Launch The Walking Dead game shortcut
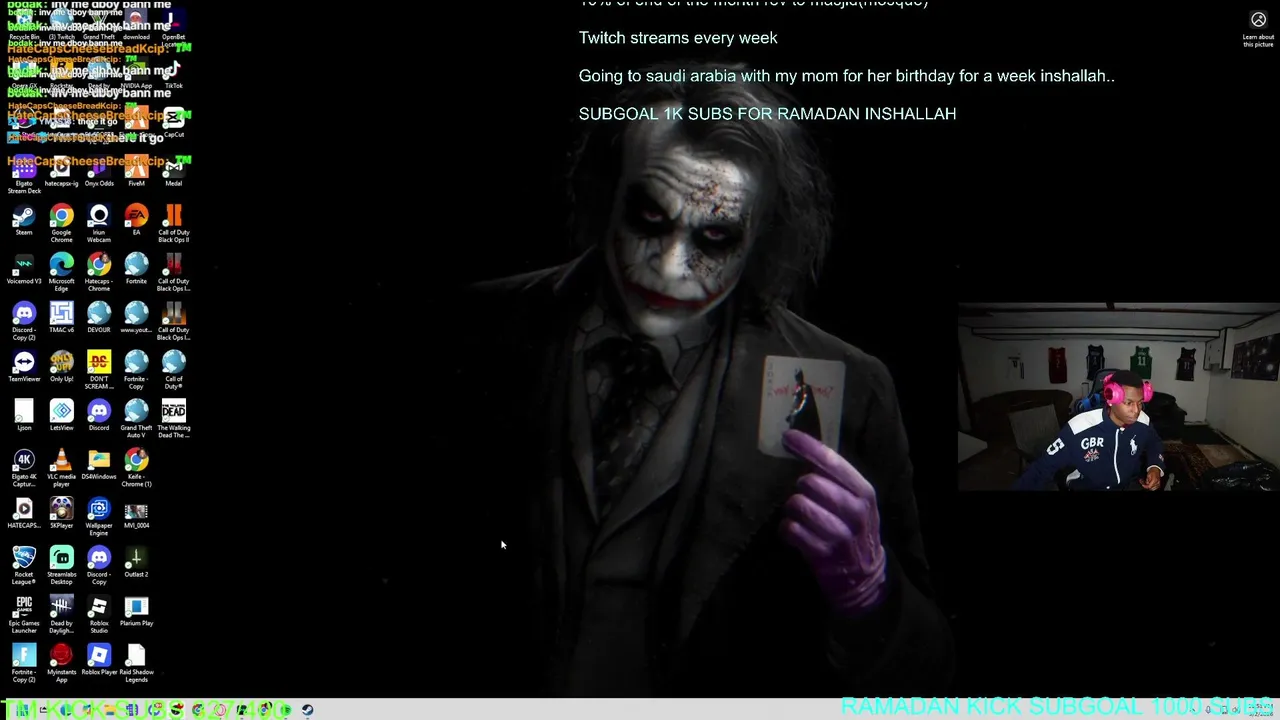 (x=173, y=419)
